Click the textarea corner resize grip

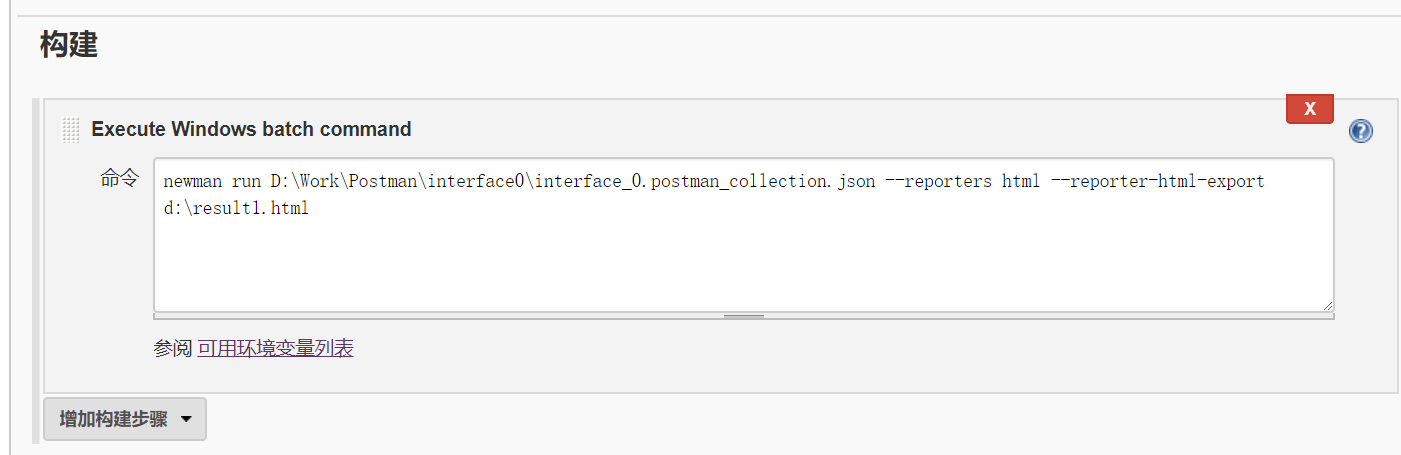[1327, 305]
